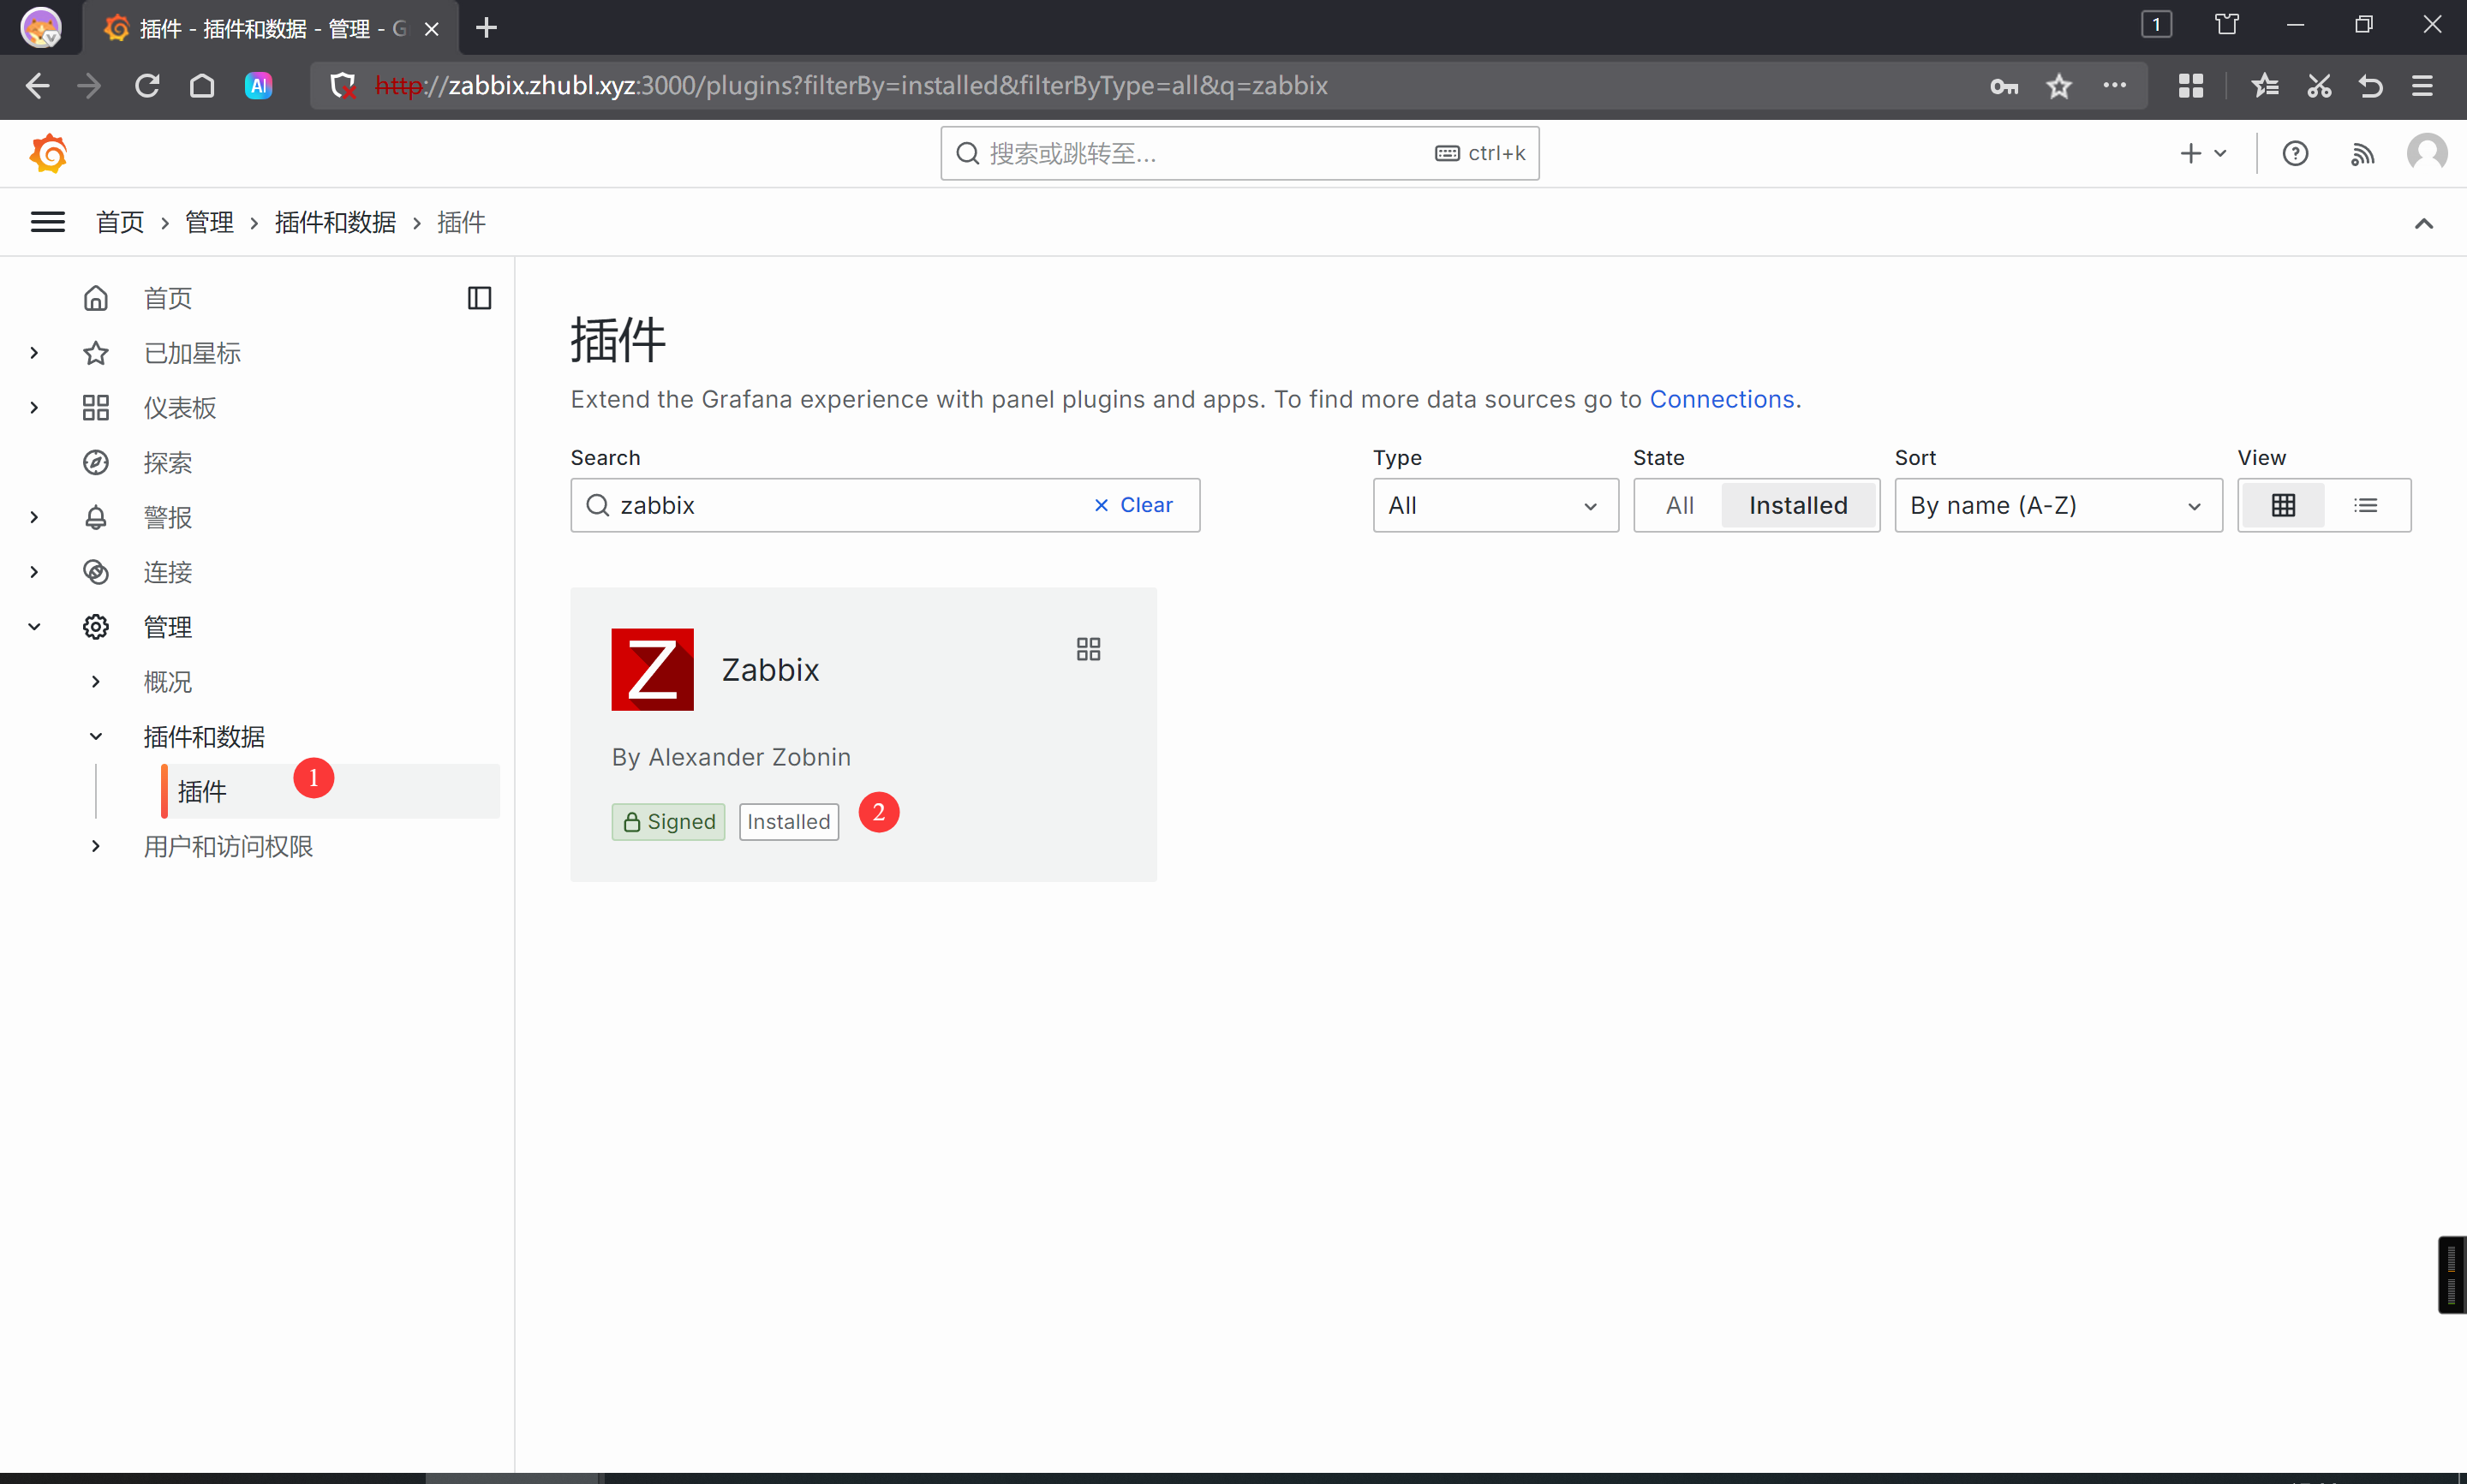Reload the current page
The height and width of the screenshot is (1484, 2467).
(x=147, y=86)
